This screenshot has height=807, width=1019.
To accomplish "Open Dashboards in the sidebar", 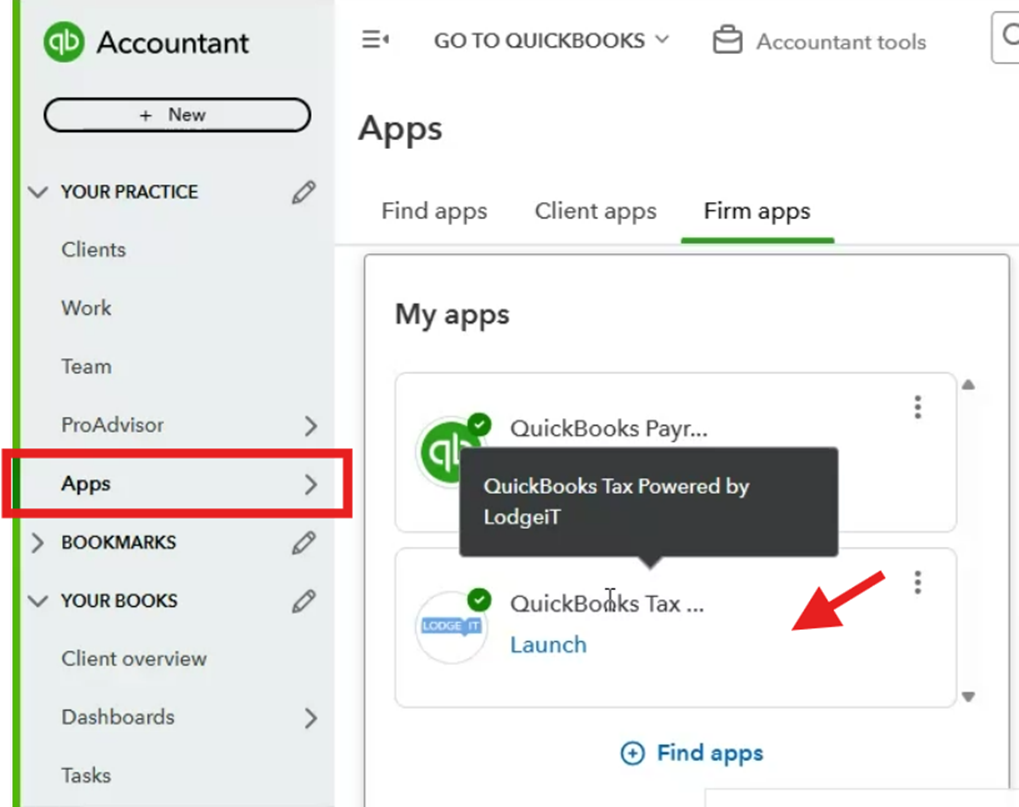I will (x=118, y=717).
